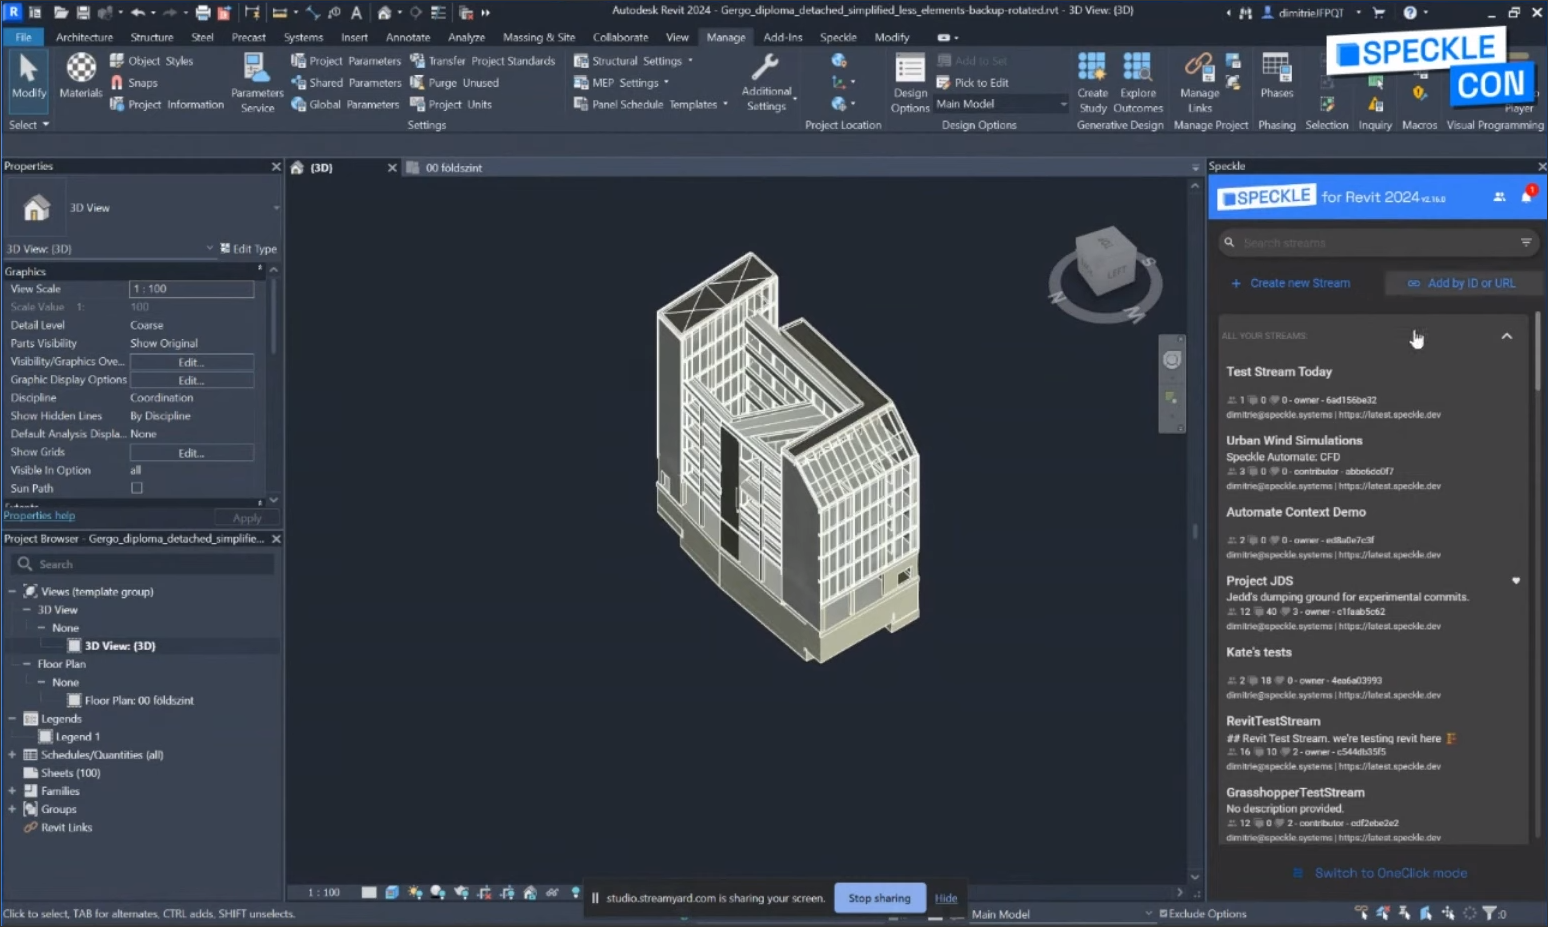
Task: Open the File menu
Action: pos(23,37)
